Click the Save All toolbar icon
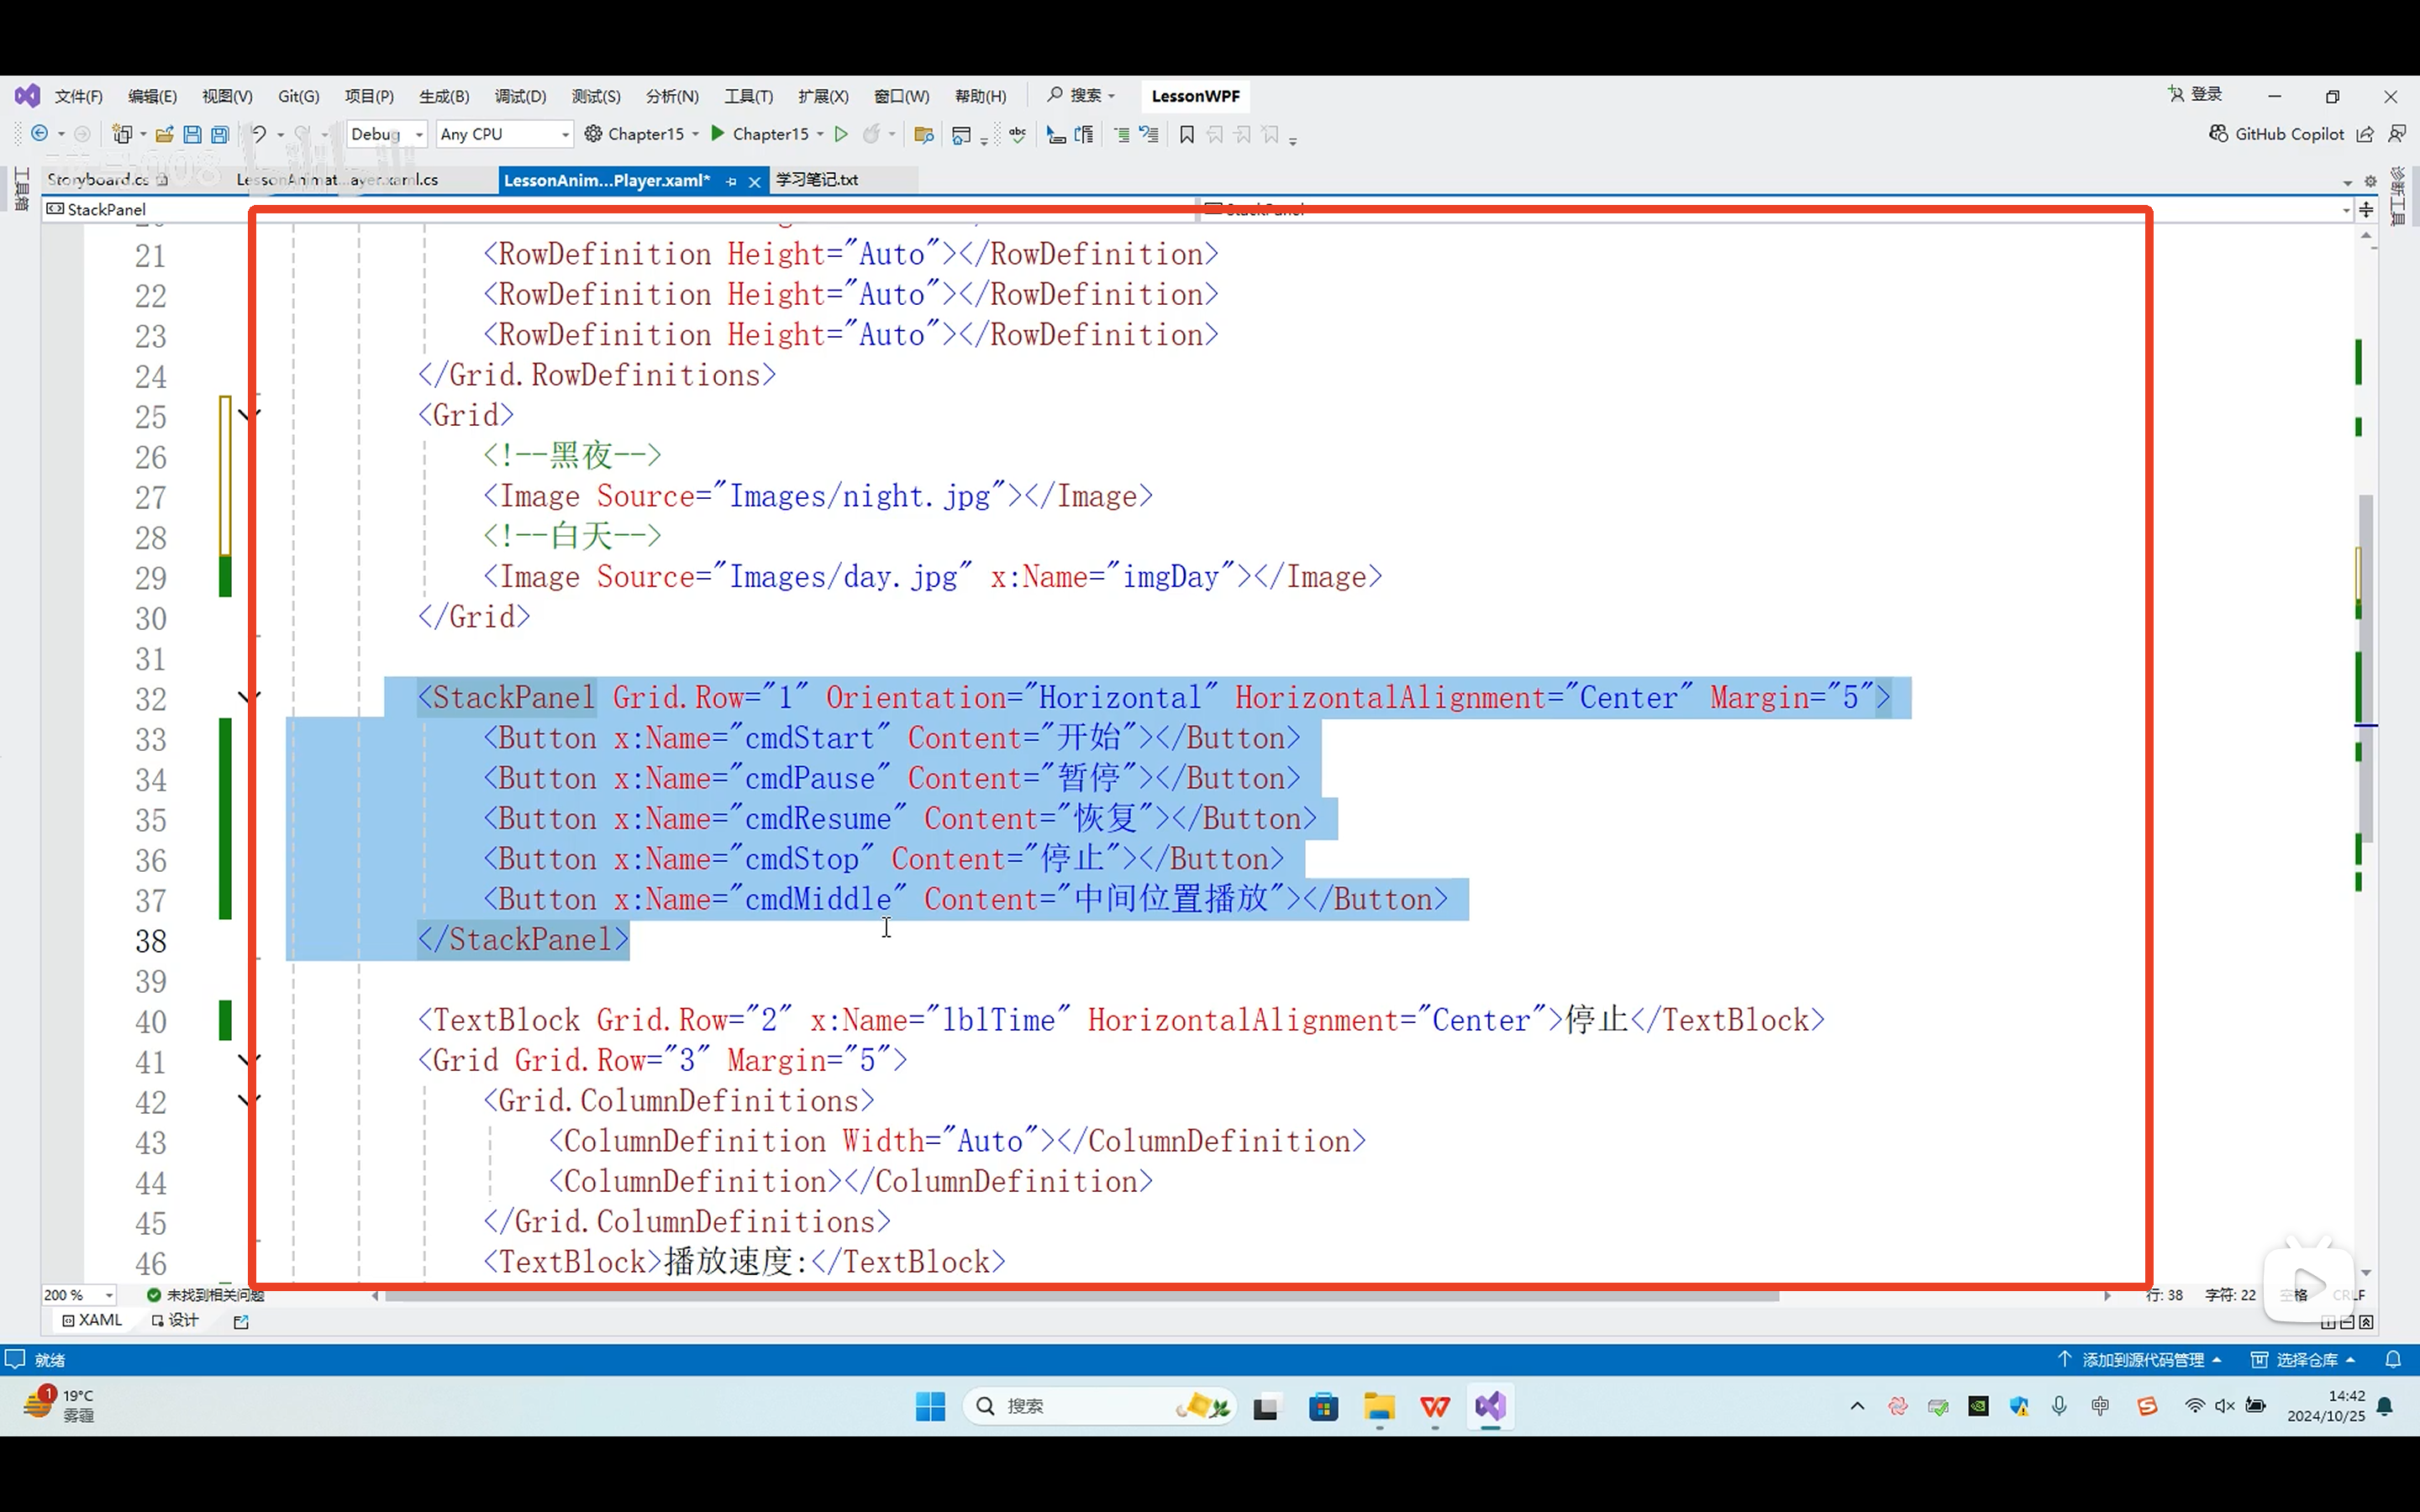2420x1512 pixels. click(220, 134)
